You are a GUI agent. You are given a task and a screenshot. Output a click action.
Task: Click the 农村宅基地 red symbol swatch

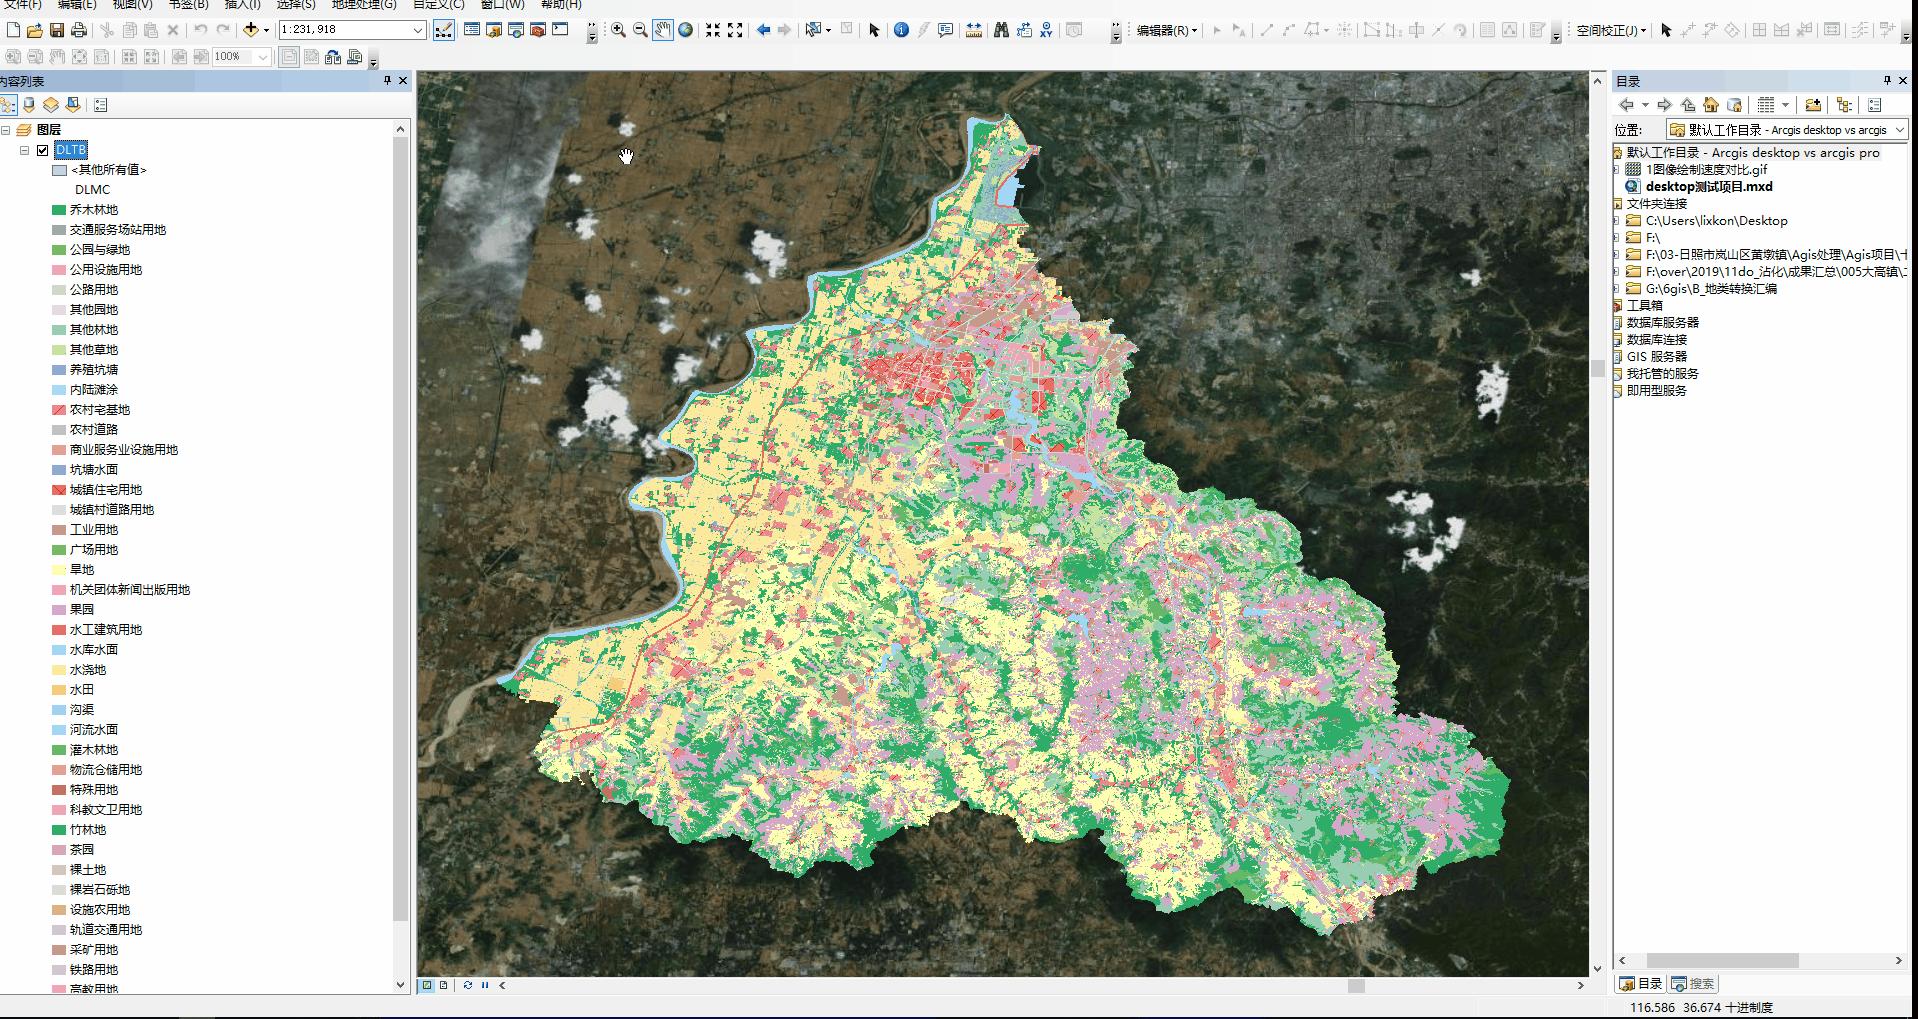57,409
